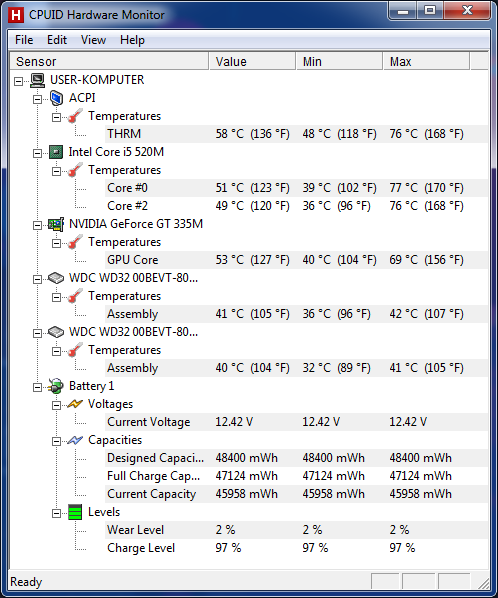Click the green Levels icon

click(75, 512)
